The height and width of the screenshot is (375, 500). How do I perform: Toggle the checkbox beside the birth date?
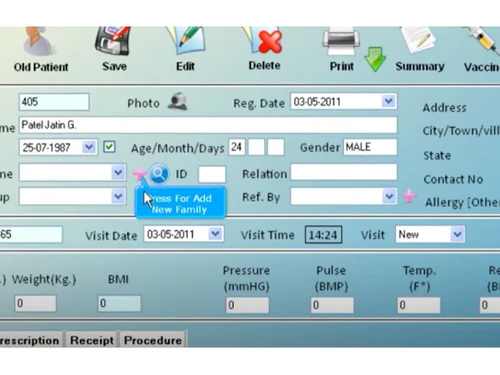tap(109, 147)
